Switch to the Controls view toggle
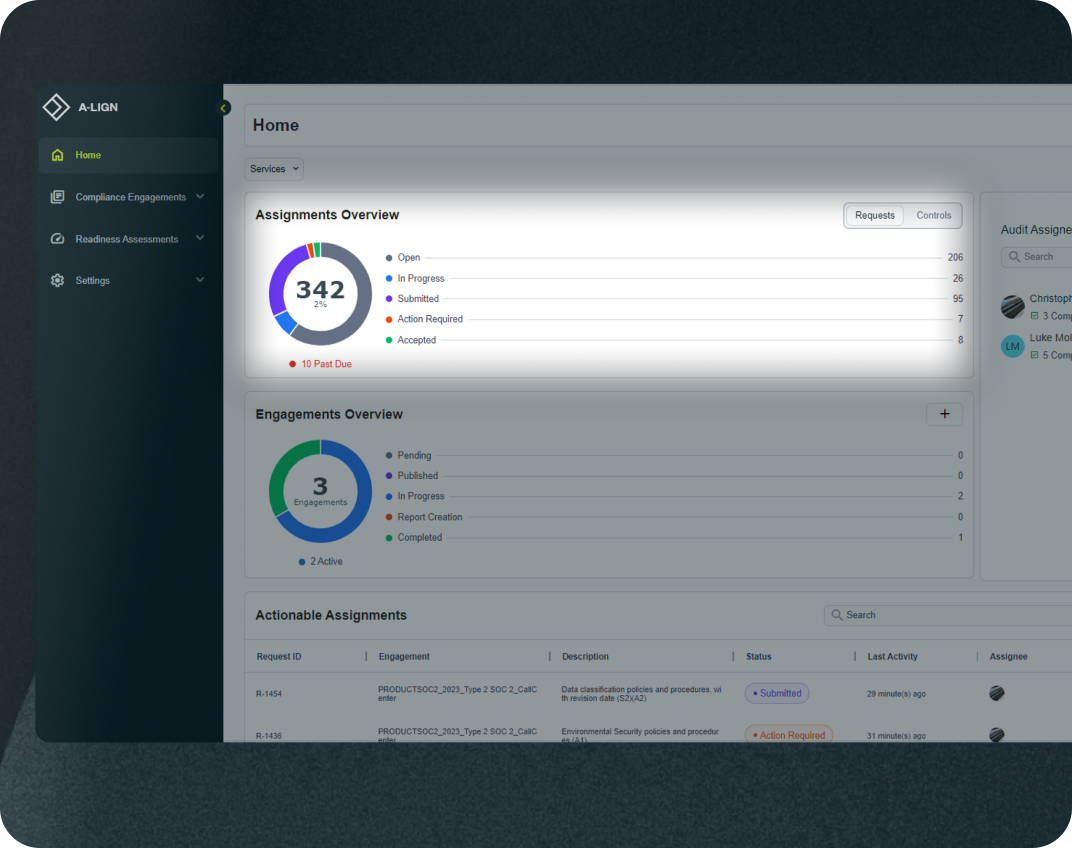This screenshot has width=1072, height=848. [933, 215]
